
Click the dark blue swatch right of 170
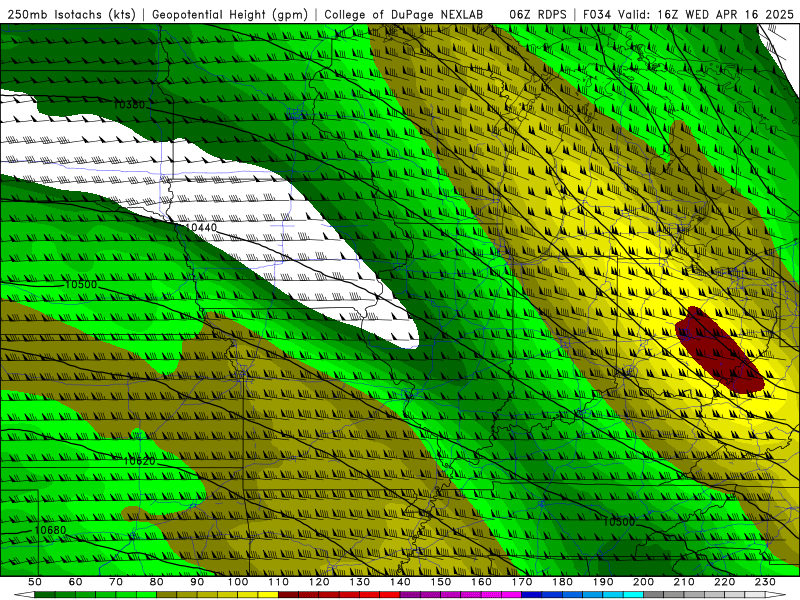point(532,595)
